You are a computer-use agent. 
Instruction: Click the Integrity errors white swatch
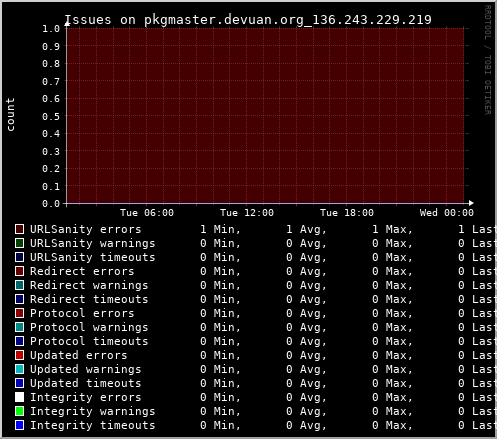click(x=19, y=397)
